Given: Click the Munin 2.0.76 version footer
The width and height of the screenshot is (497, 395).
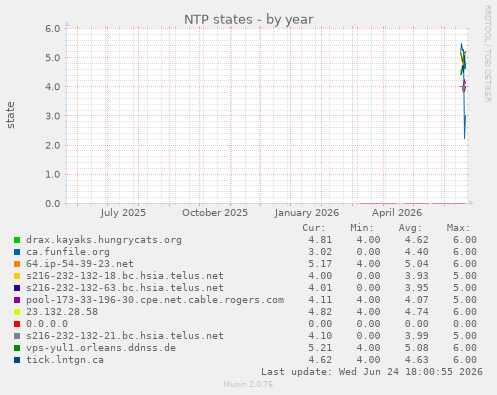Looking at the screenshot, I should coord(248,384).
